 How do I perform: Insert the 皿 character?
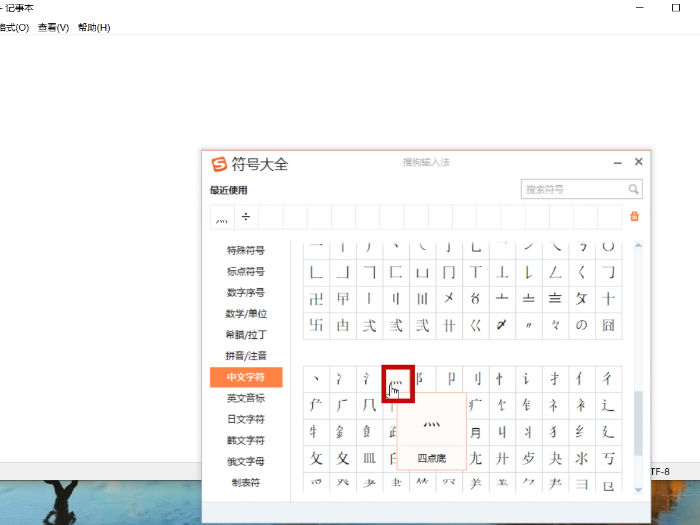369,458
